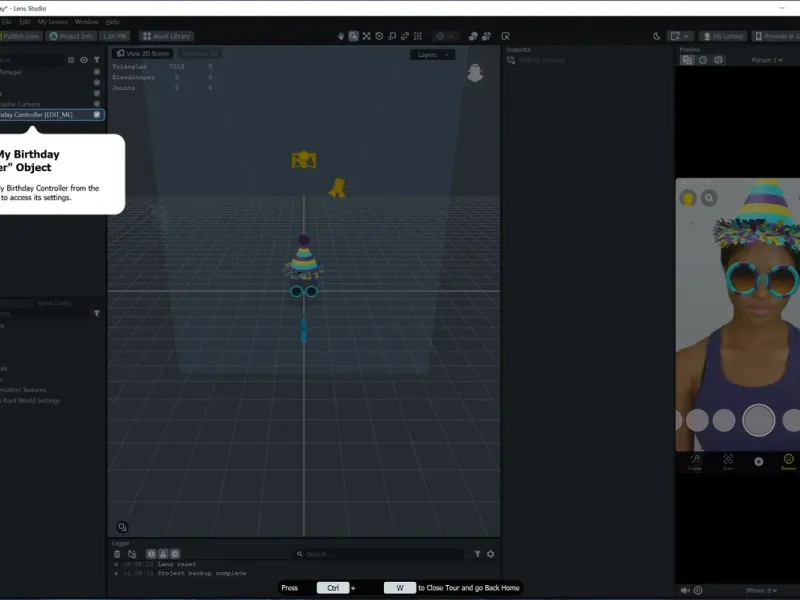Viewport: 800px width, 600px height.
Task: Select the yellow light gizmo in scene
Action: (x=337, y=188)
